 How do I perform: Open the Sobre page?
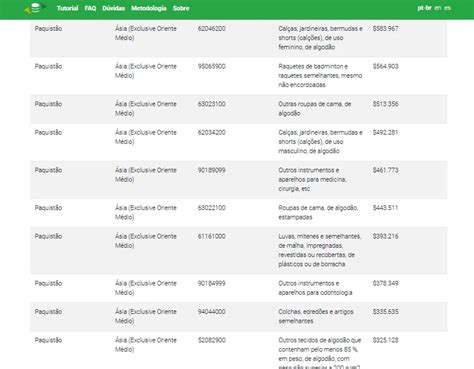click(x=181, y=8)
